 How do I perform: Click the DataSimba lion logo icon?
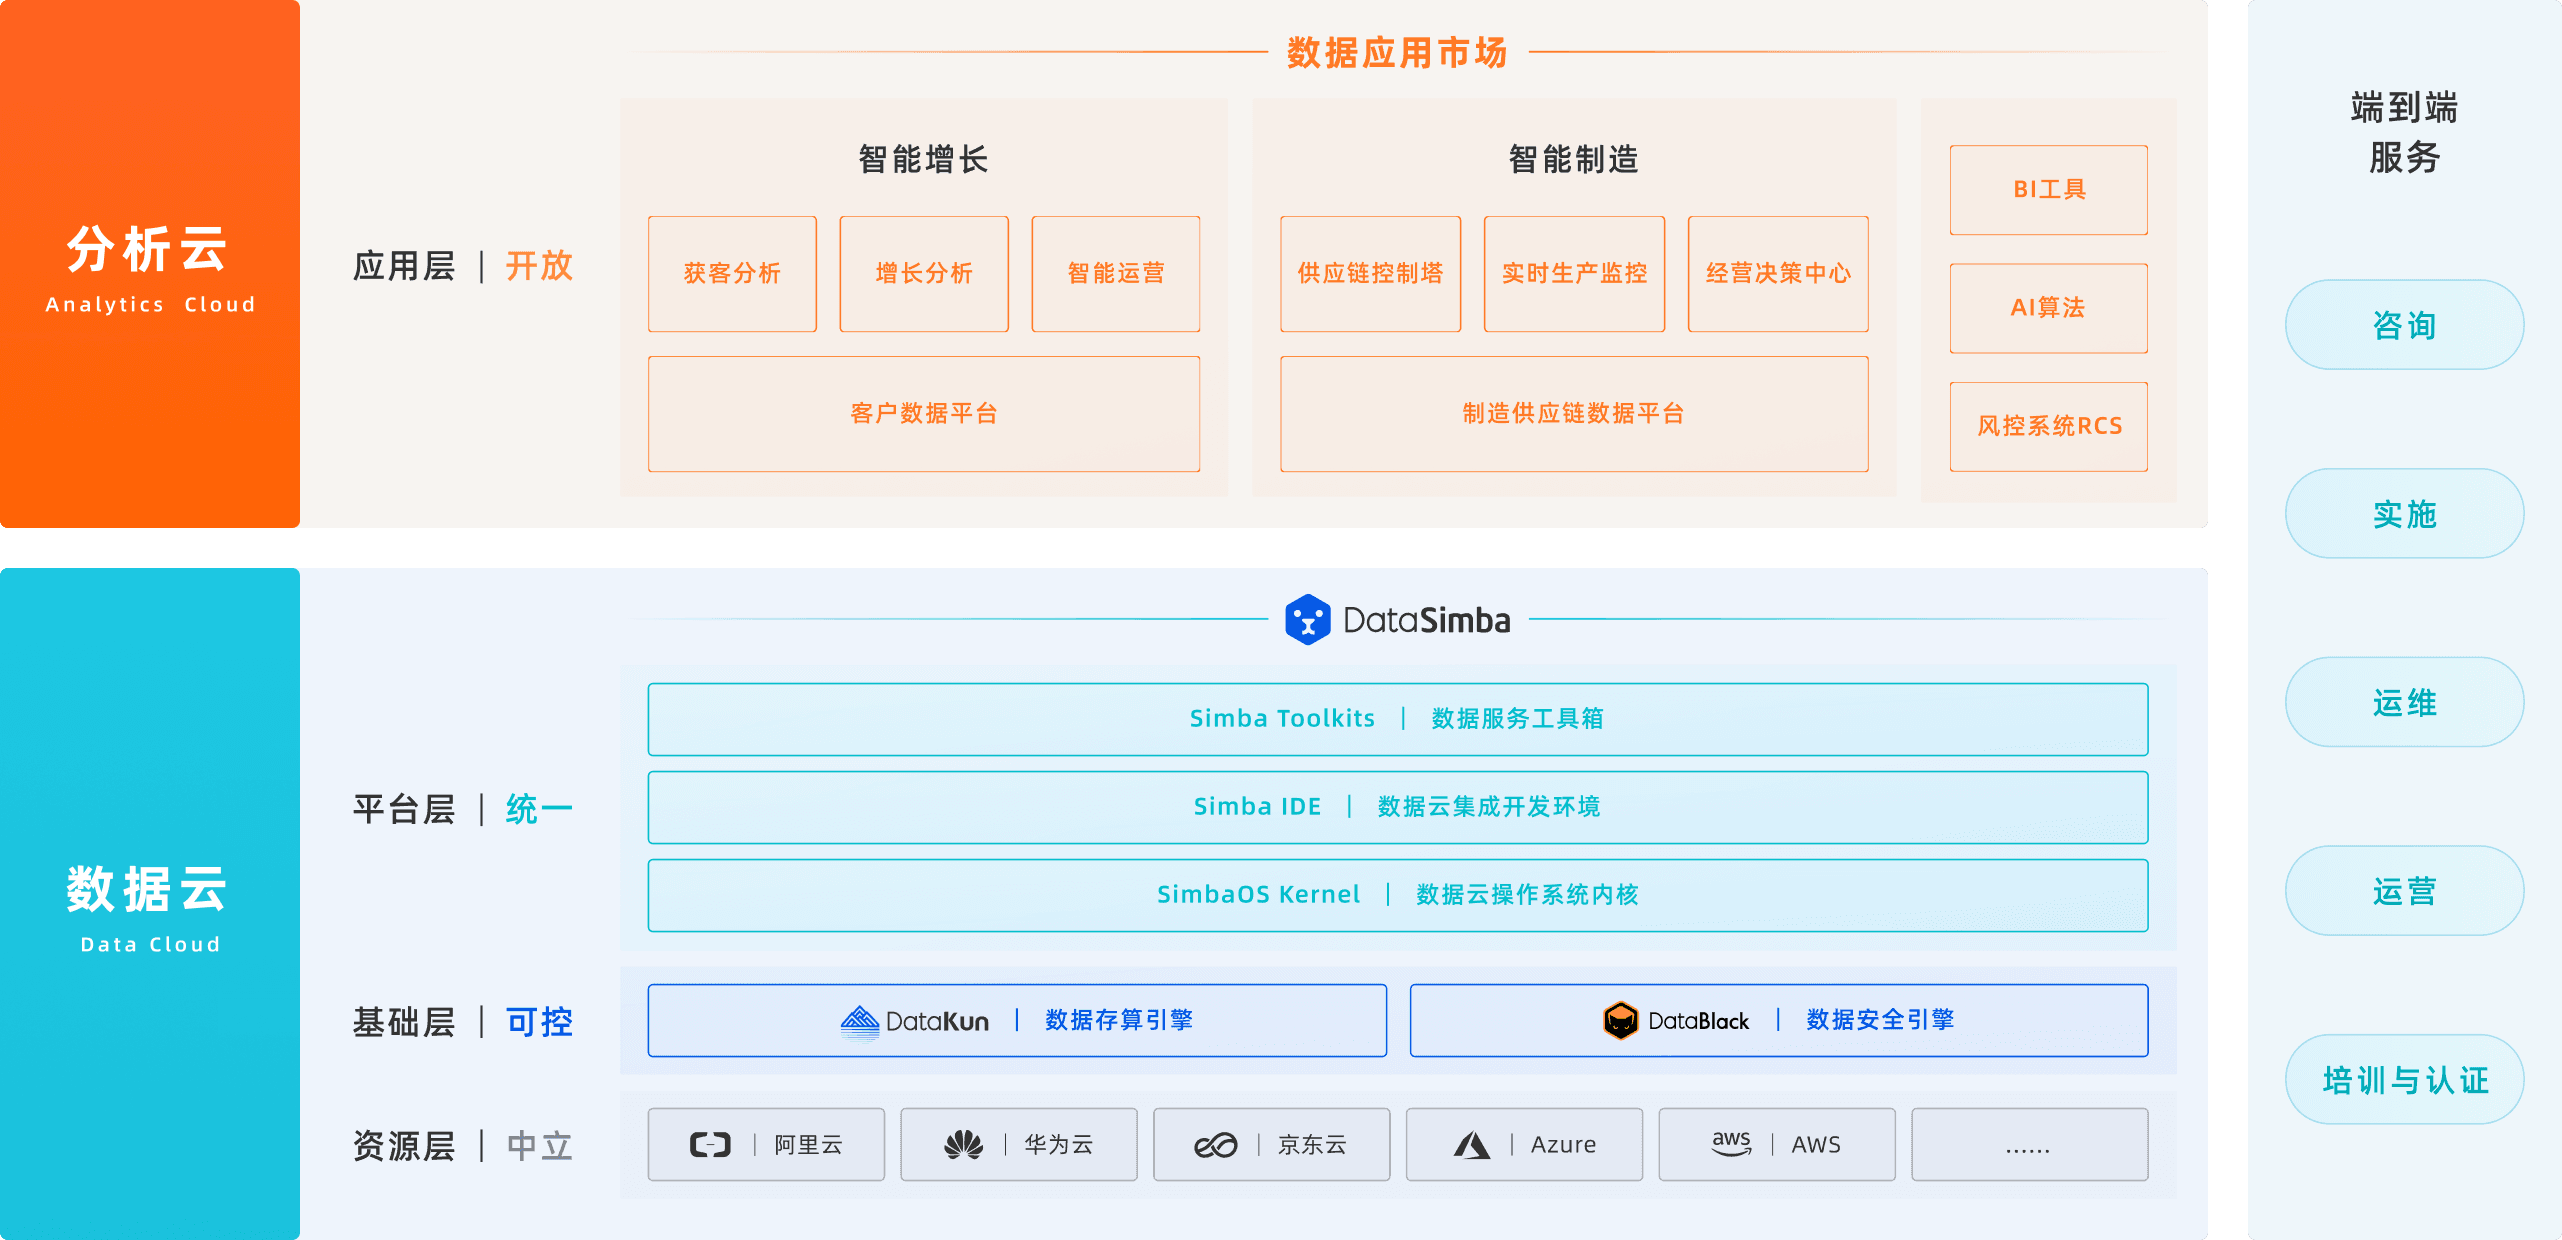click(1307, 620)
